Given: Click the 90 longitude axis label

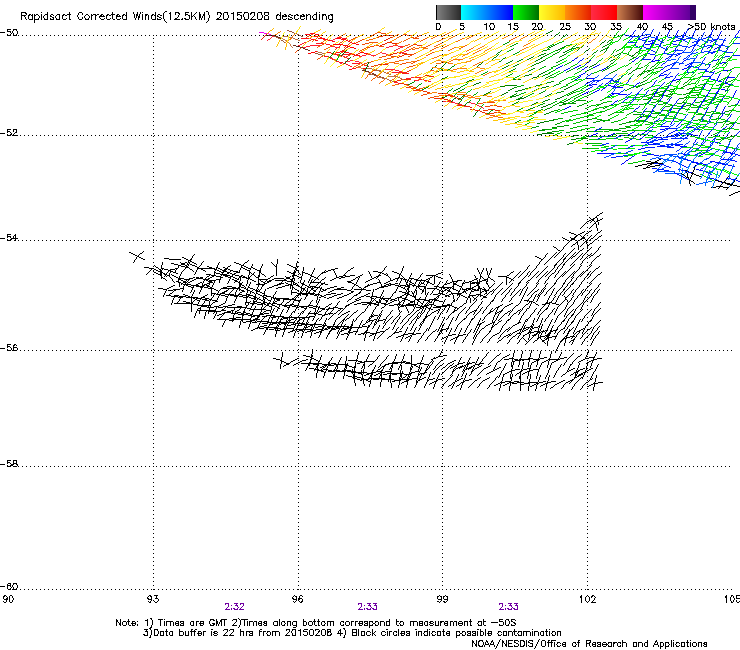Looking at the screenshot, I should (x=8, y=599).
